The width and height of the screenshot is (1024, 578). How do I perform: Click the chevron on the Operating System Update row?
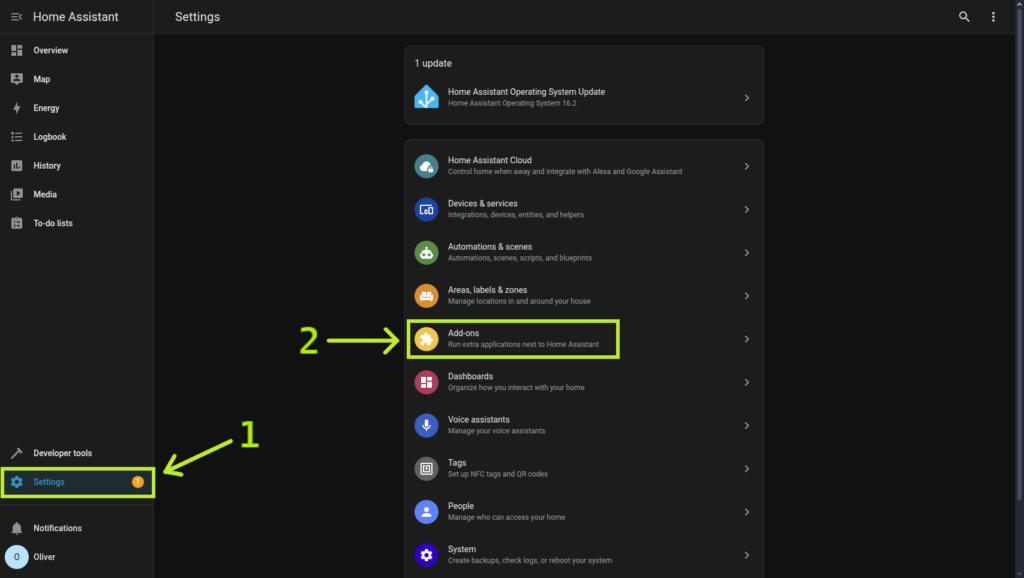pyautogui.click(x=746, y=97)
